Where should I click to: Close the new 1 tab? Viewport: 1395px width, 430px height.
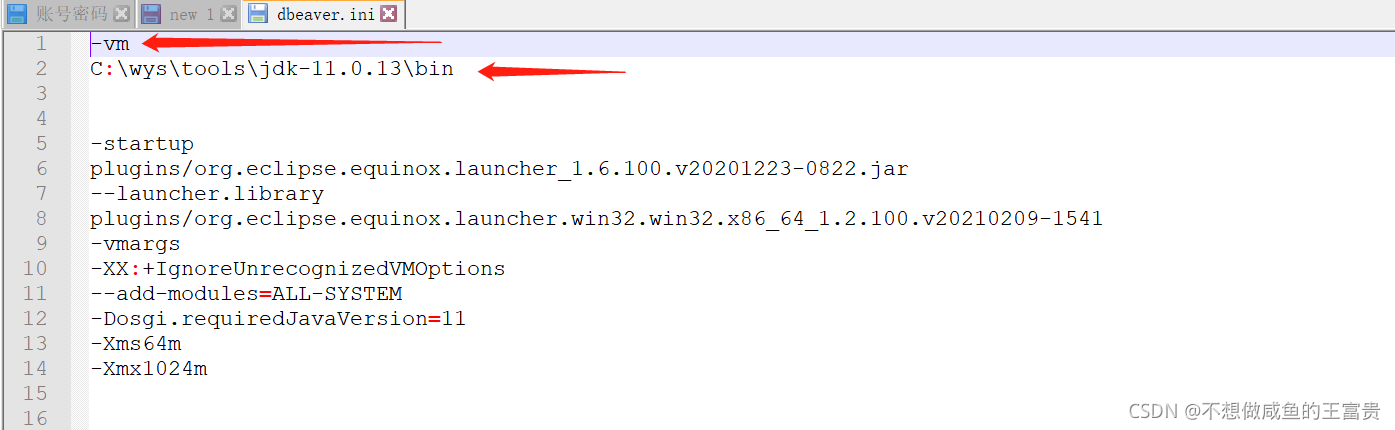pos(228,14)
